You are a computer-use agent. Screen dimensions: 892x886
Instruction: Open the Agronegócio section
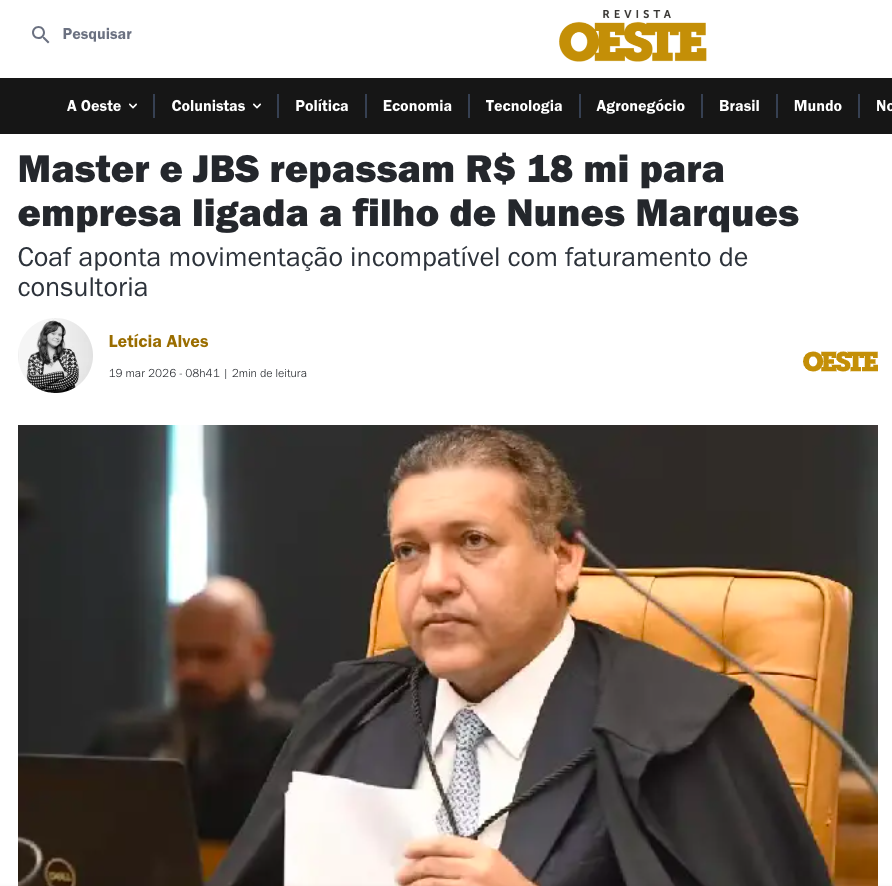(x=640, y=106)
